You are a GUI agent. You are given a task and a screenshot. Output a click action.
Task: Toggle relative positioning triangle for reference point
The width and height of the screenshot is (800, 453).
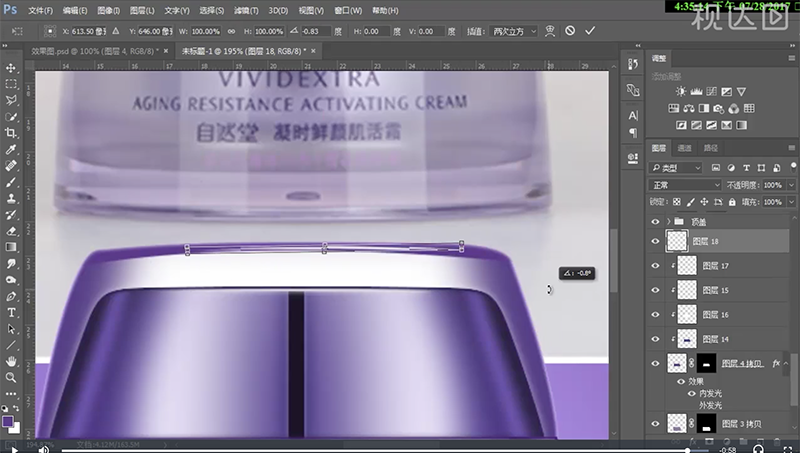pyautogui.click(x=116, y=31)
